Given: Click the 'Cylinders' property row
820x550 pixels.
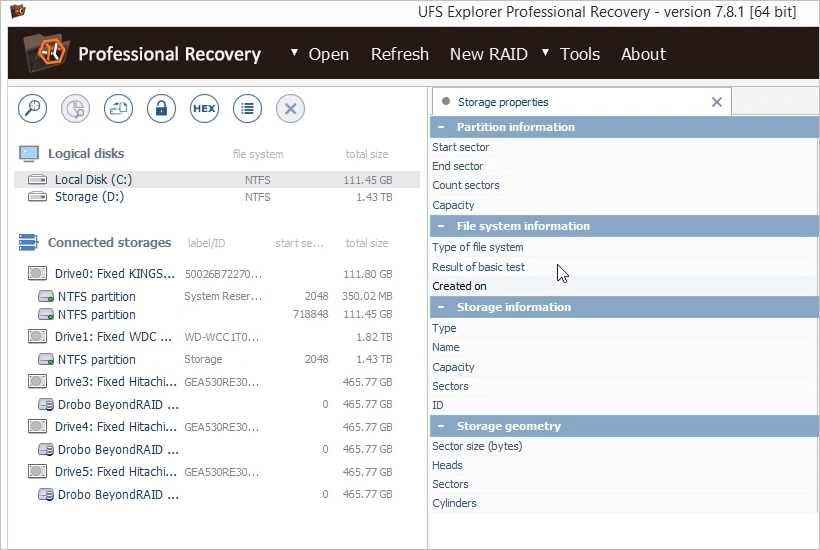Looking at the screenshot, I should tap(624, 503).
